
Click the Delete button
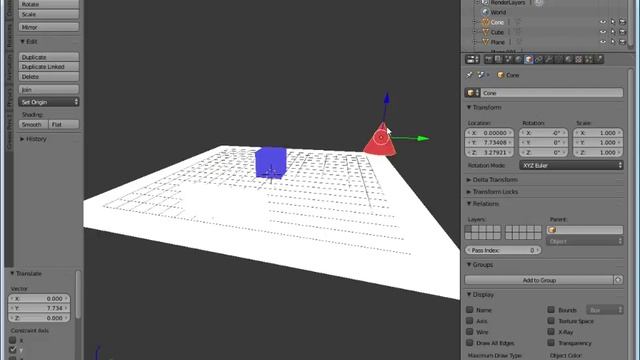point(49,77)
